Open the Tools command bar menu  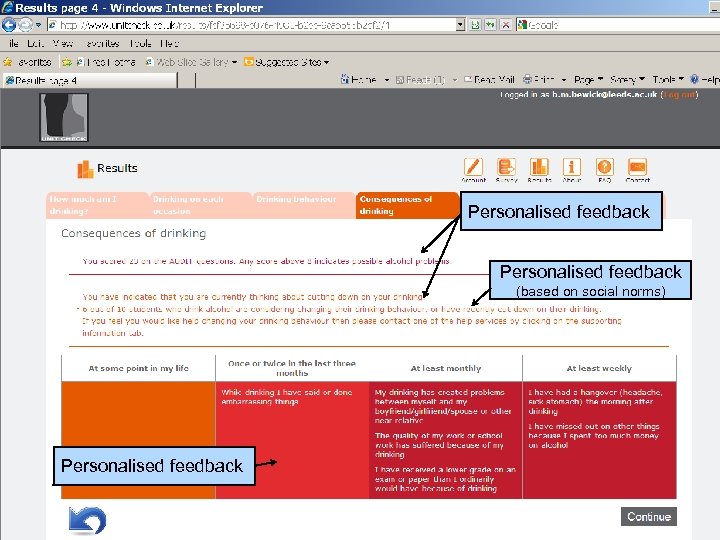point(668,80)
